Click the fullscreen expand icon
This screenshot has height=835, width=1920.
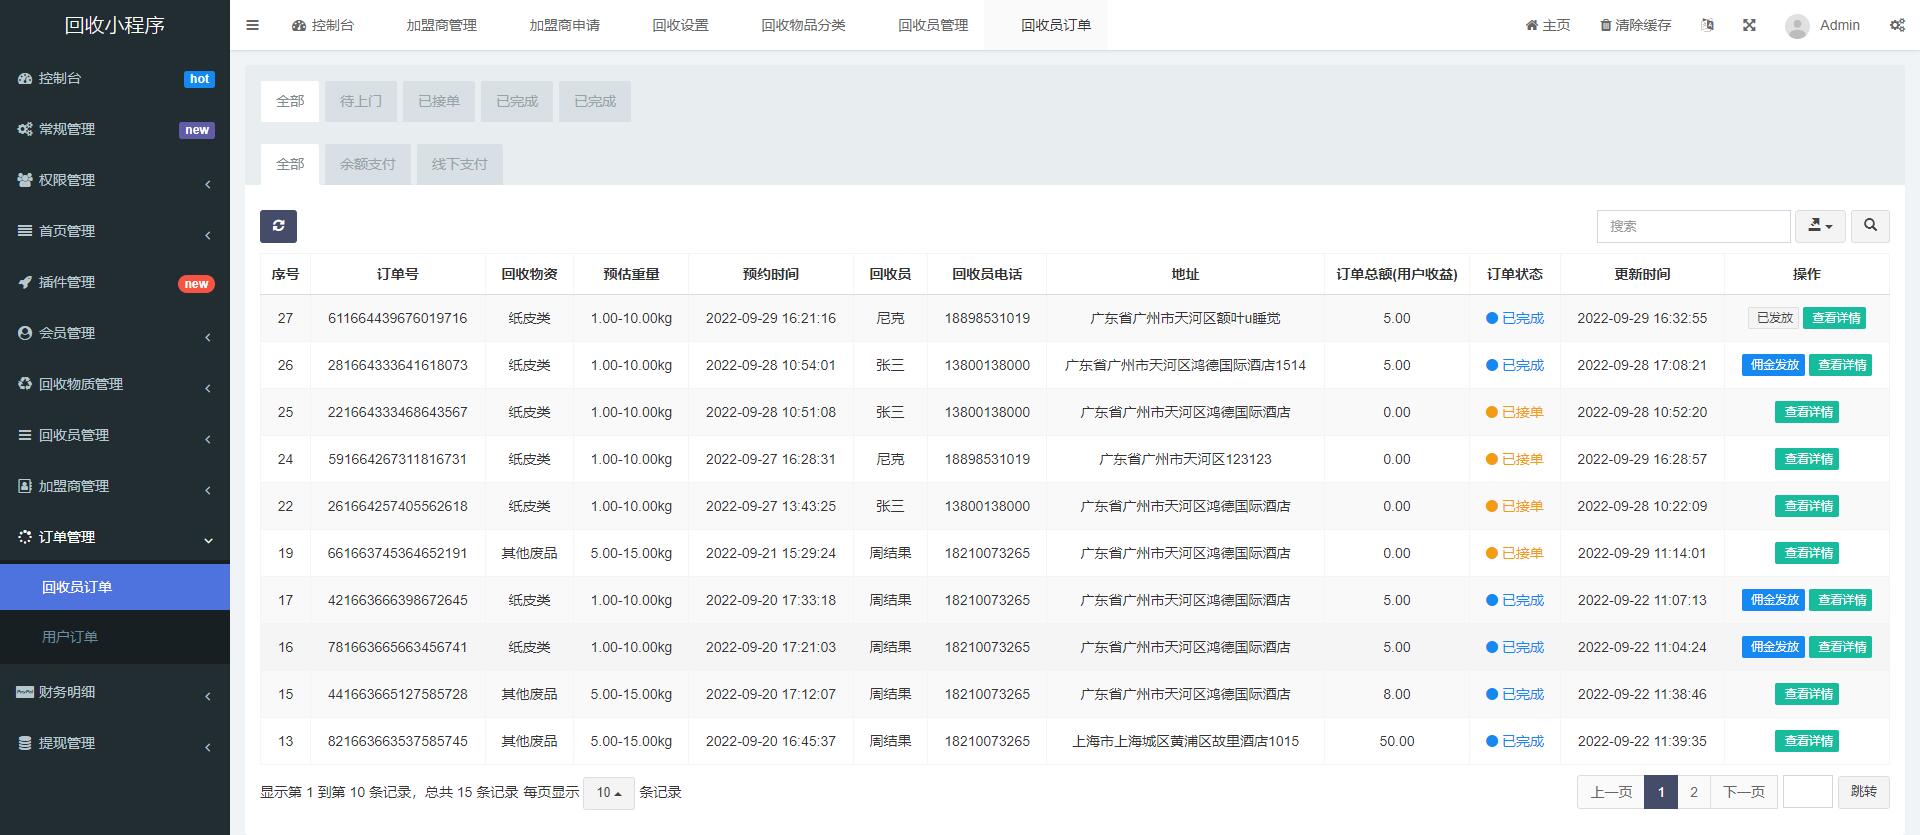tap(1749, 25)
